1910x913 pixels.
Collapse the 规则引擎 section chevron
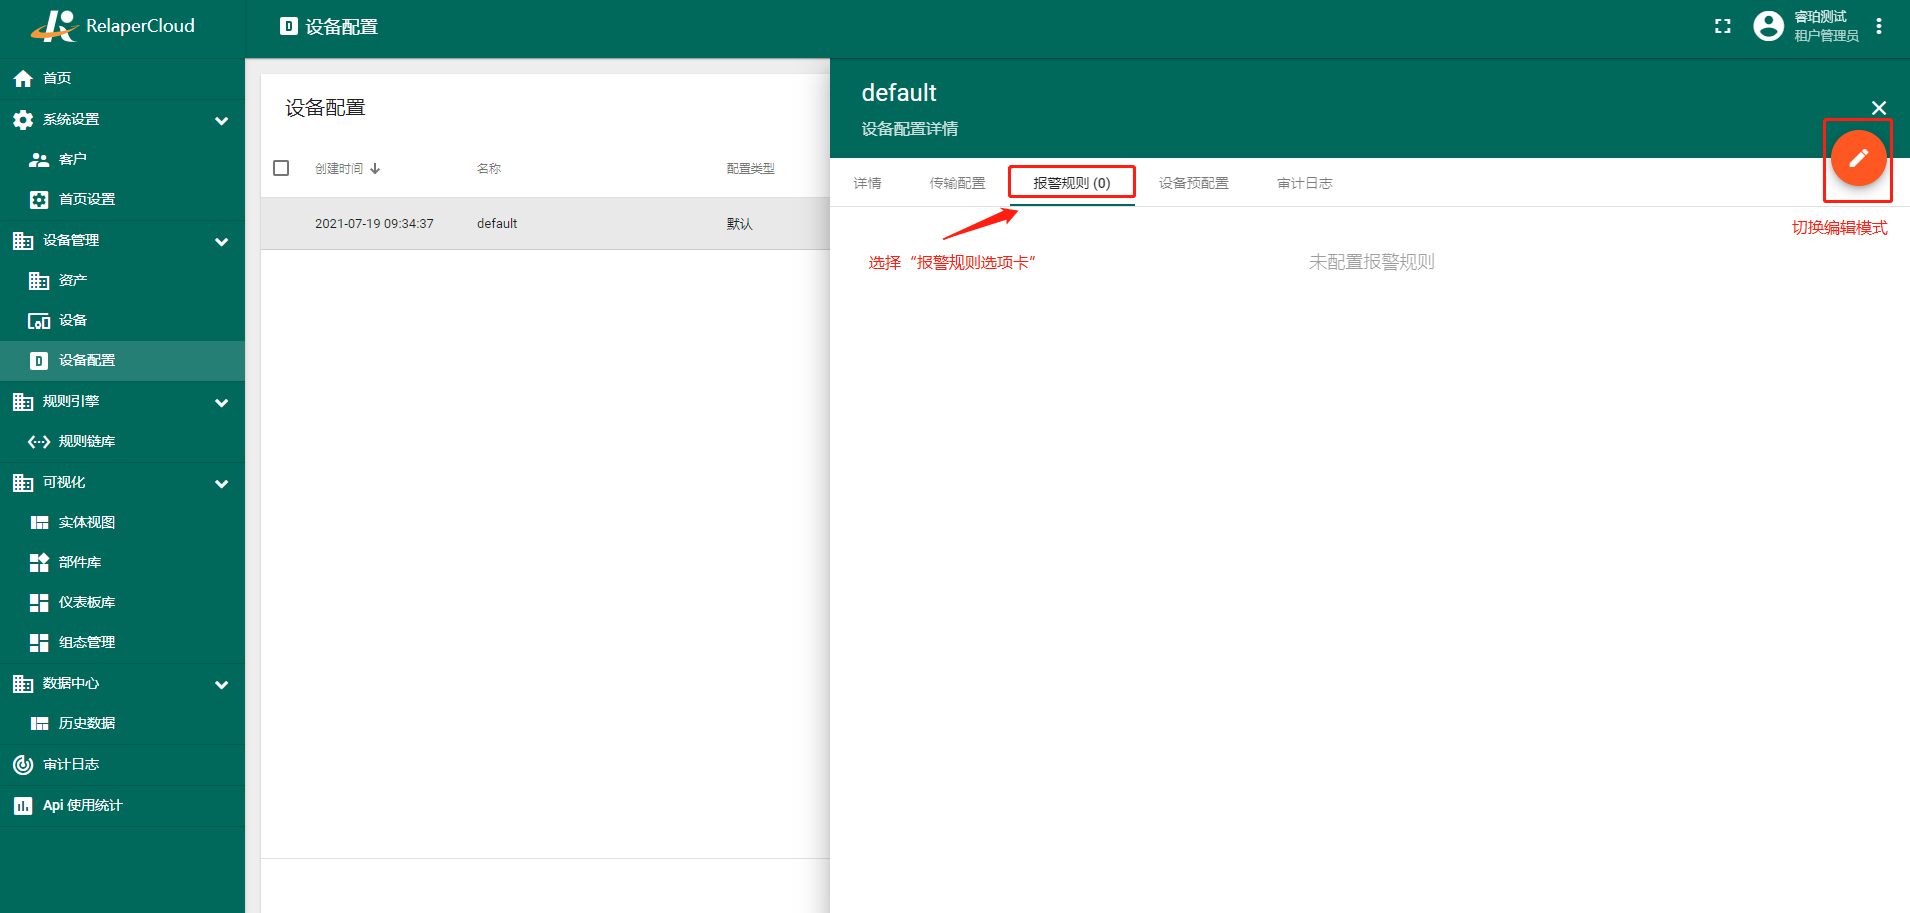[222, 403]
